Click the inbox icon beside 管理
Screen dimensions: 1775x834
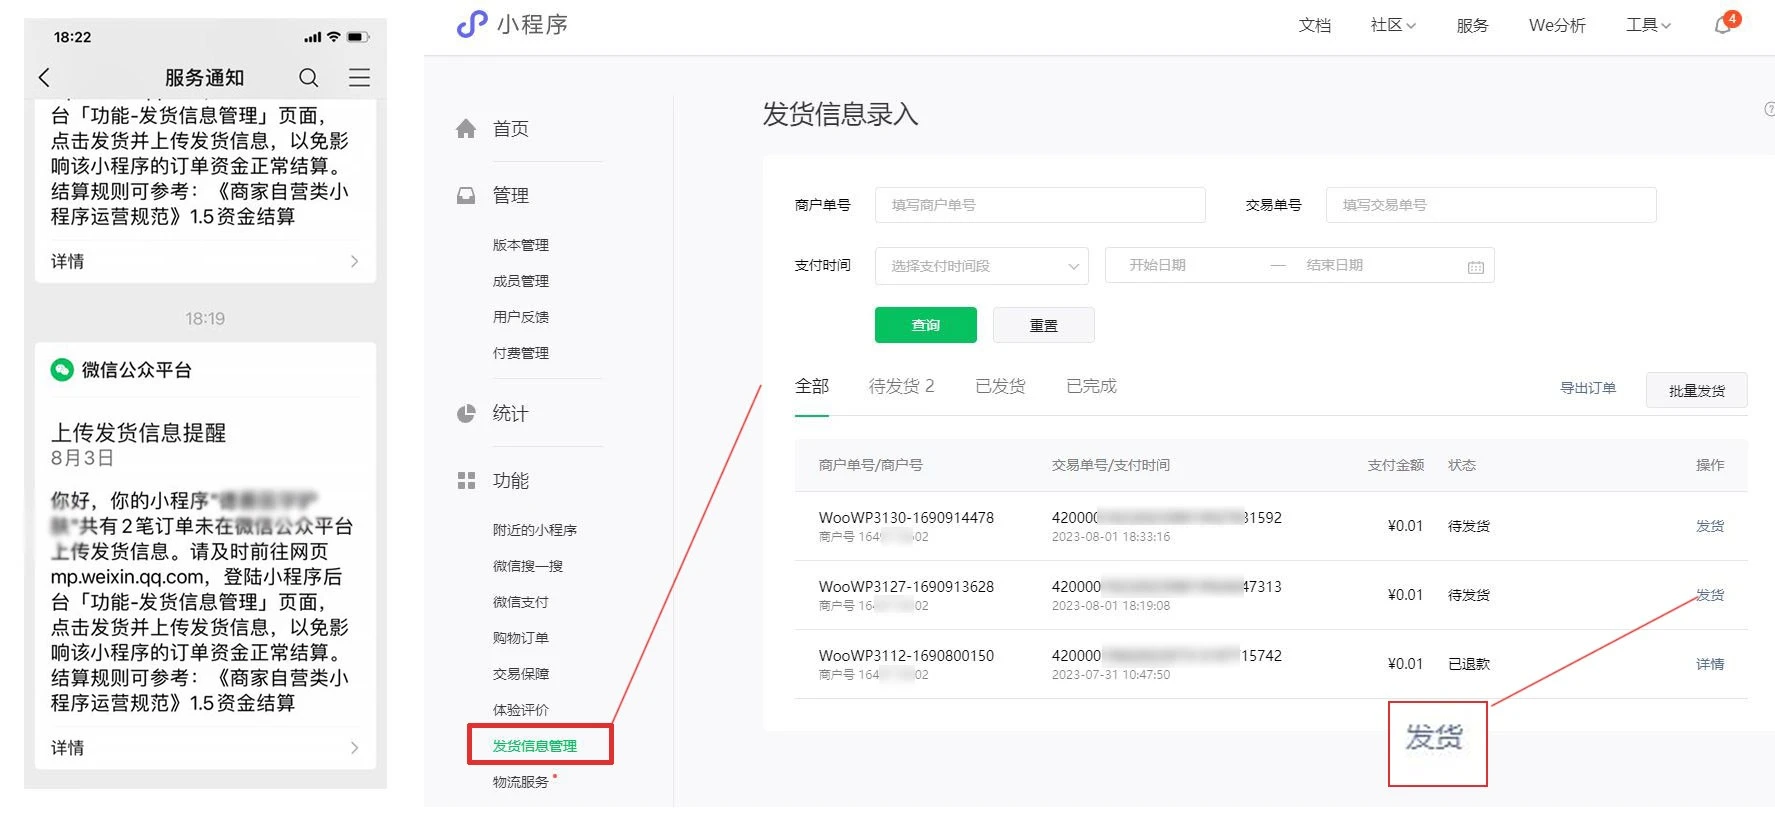(x=466, y=195)
